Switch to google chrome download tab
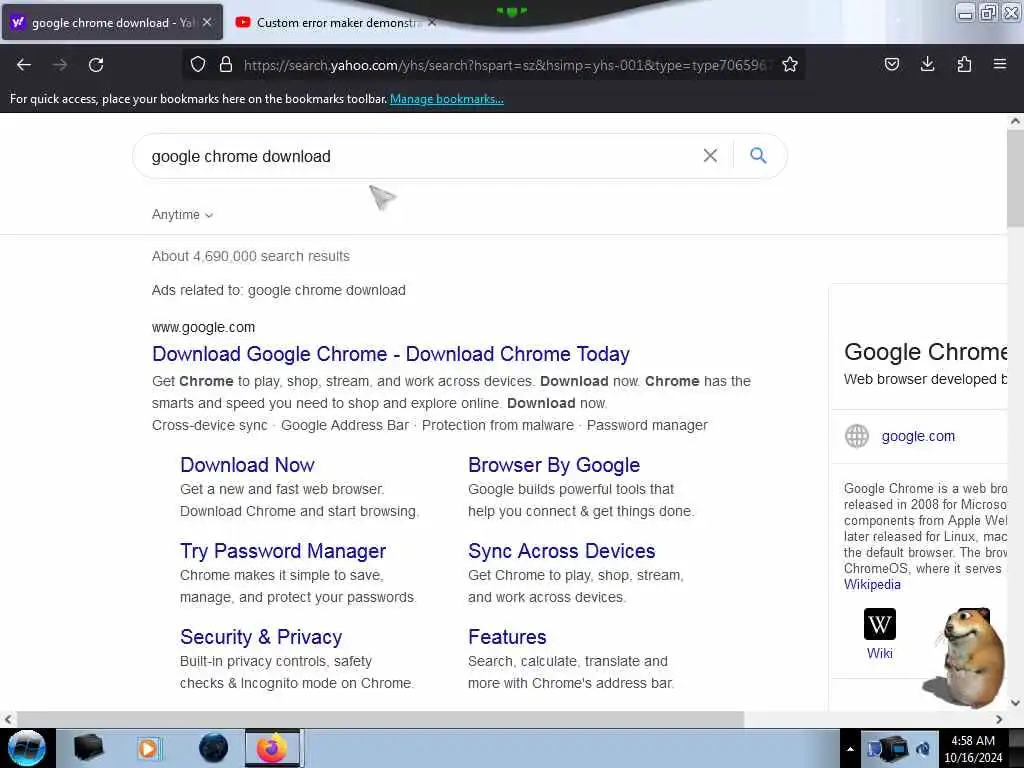Screen dimensions: 1024x768 coord(112,22)
